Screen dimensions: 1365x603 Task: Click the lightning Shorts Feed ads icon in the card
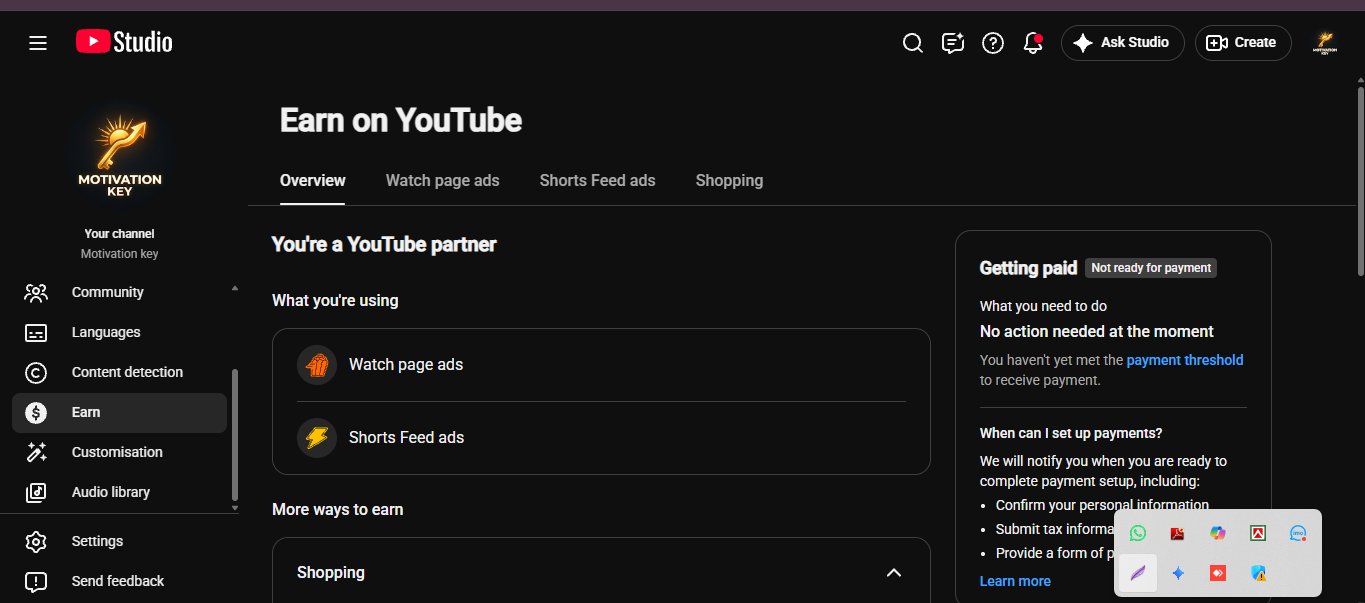point(317,438)
